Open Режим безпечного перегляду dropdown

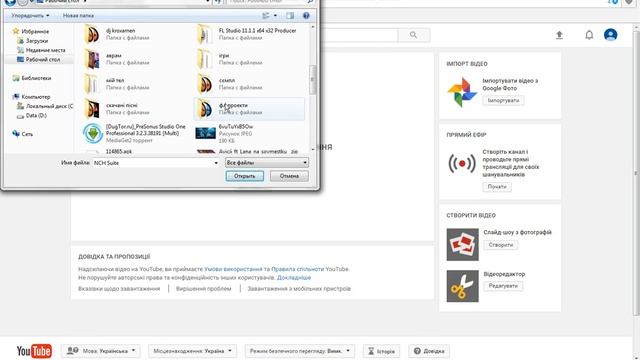(300, 351)
